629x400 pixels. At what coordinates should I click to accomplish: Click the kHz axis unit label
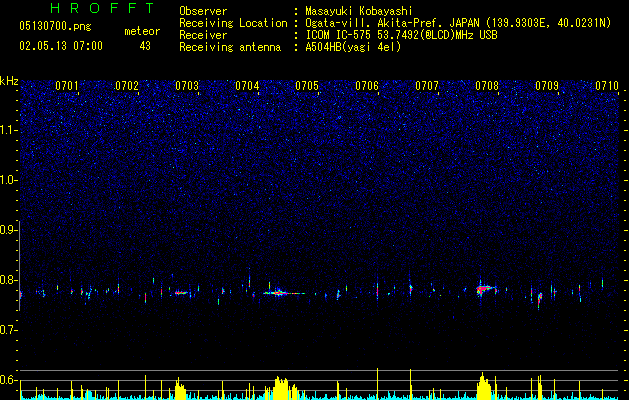click(x=9, y=81)
